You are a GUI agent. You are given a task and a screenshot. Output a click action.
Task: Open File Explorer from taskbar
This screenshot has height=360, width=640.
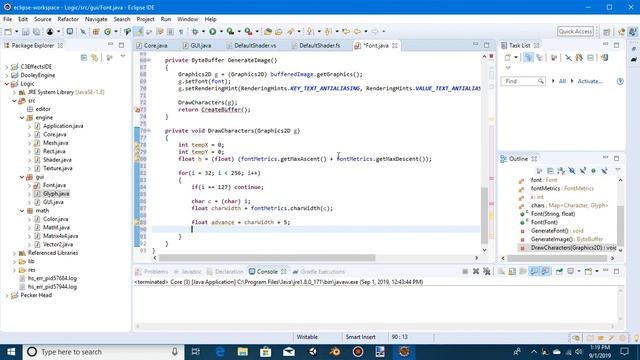coord(242,352)
